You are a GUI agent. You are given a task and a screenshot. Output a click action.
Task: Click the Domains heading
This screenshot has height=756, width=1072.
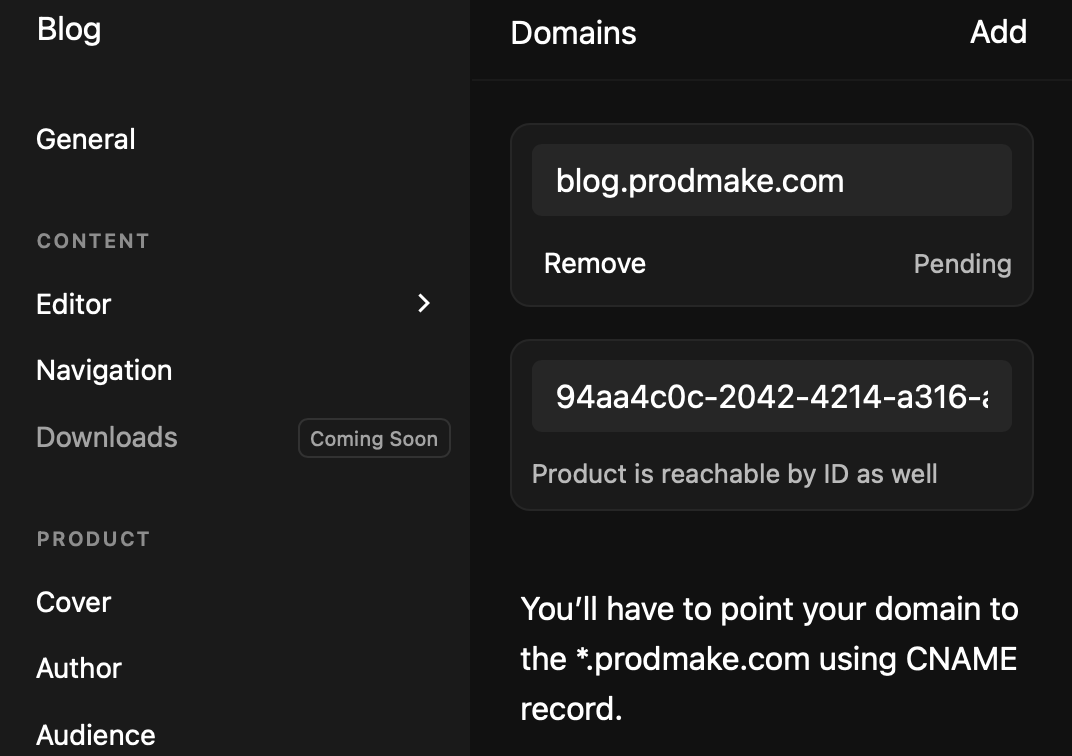click(x=573, y=33)
